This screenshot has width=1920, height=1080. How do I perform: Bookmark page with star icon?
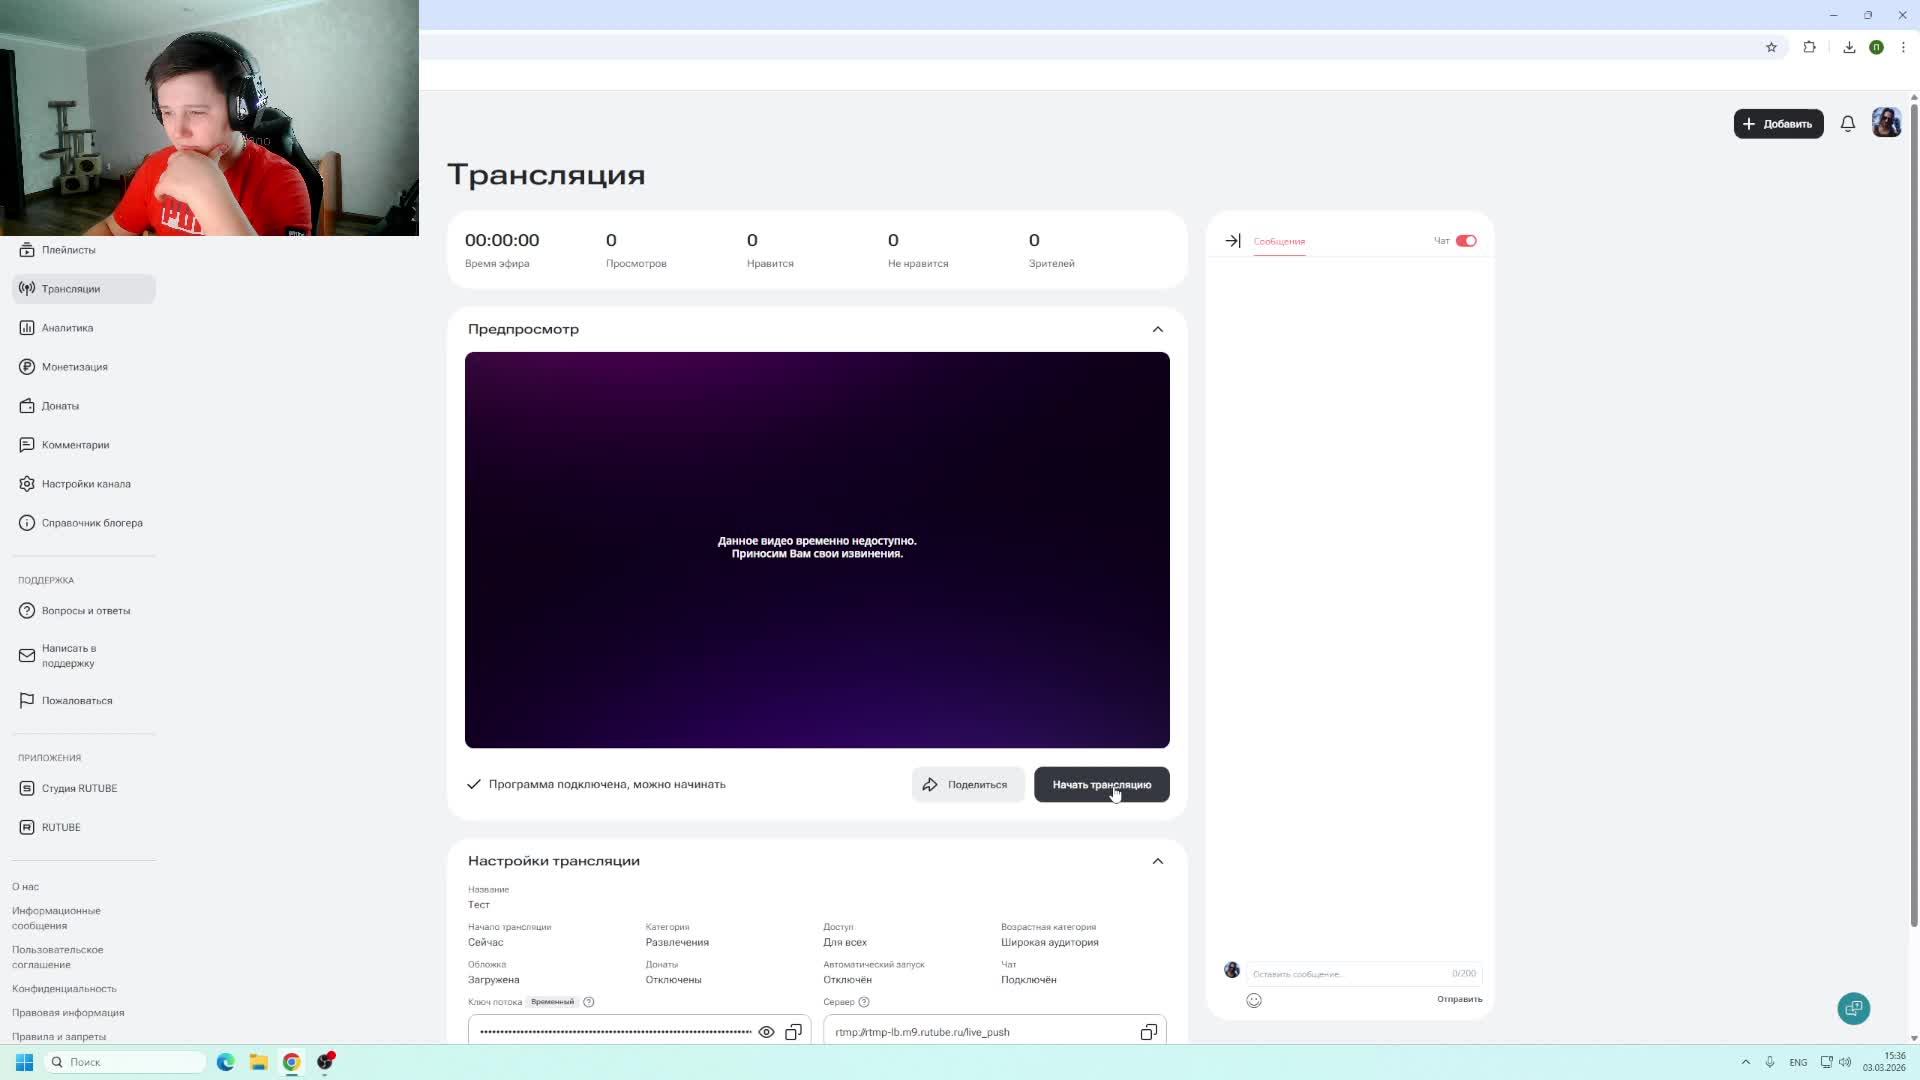[1771, 47]
